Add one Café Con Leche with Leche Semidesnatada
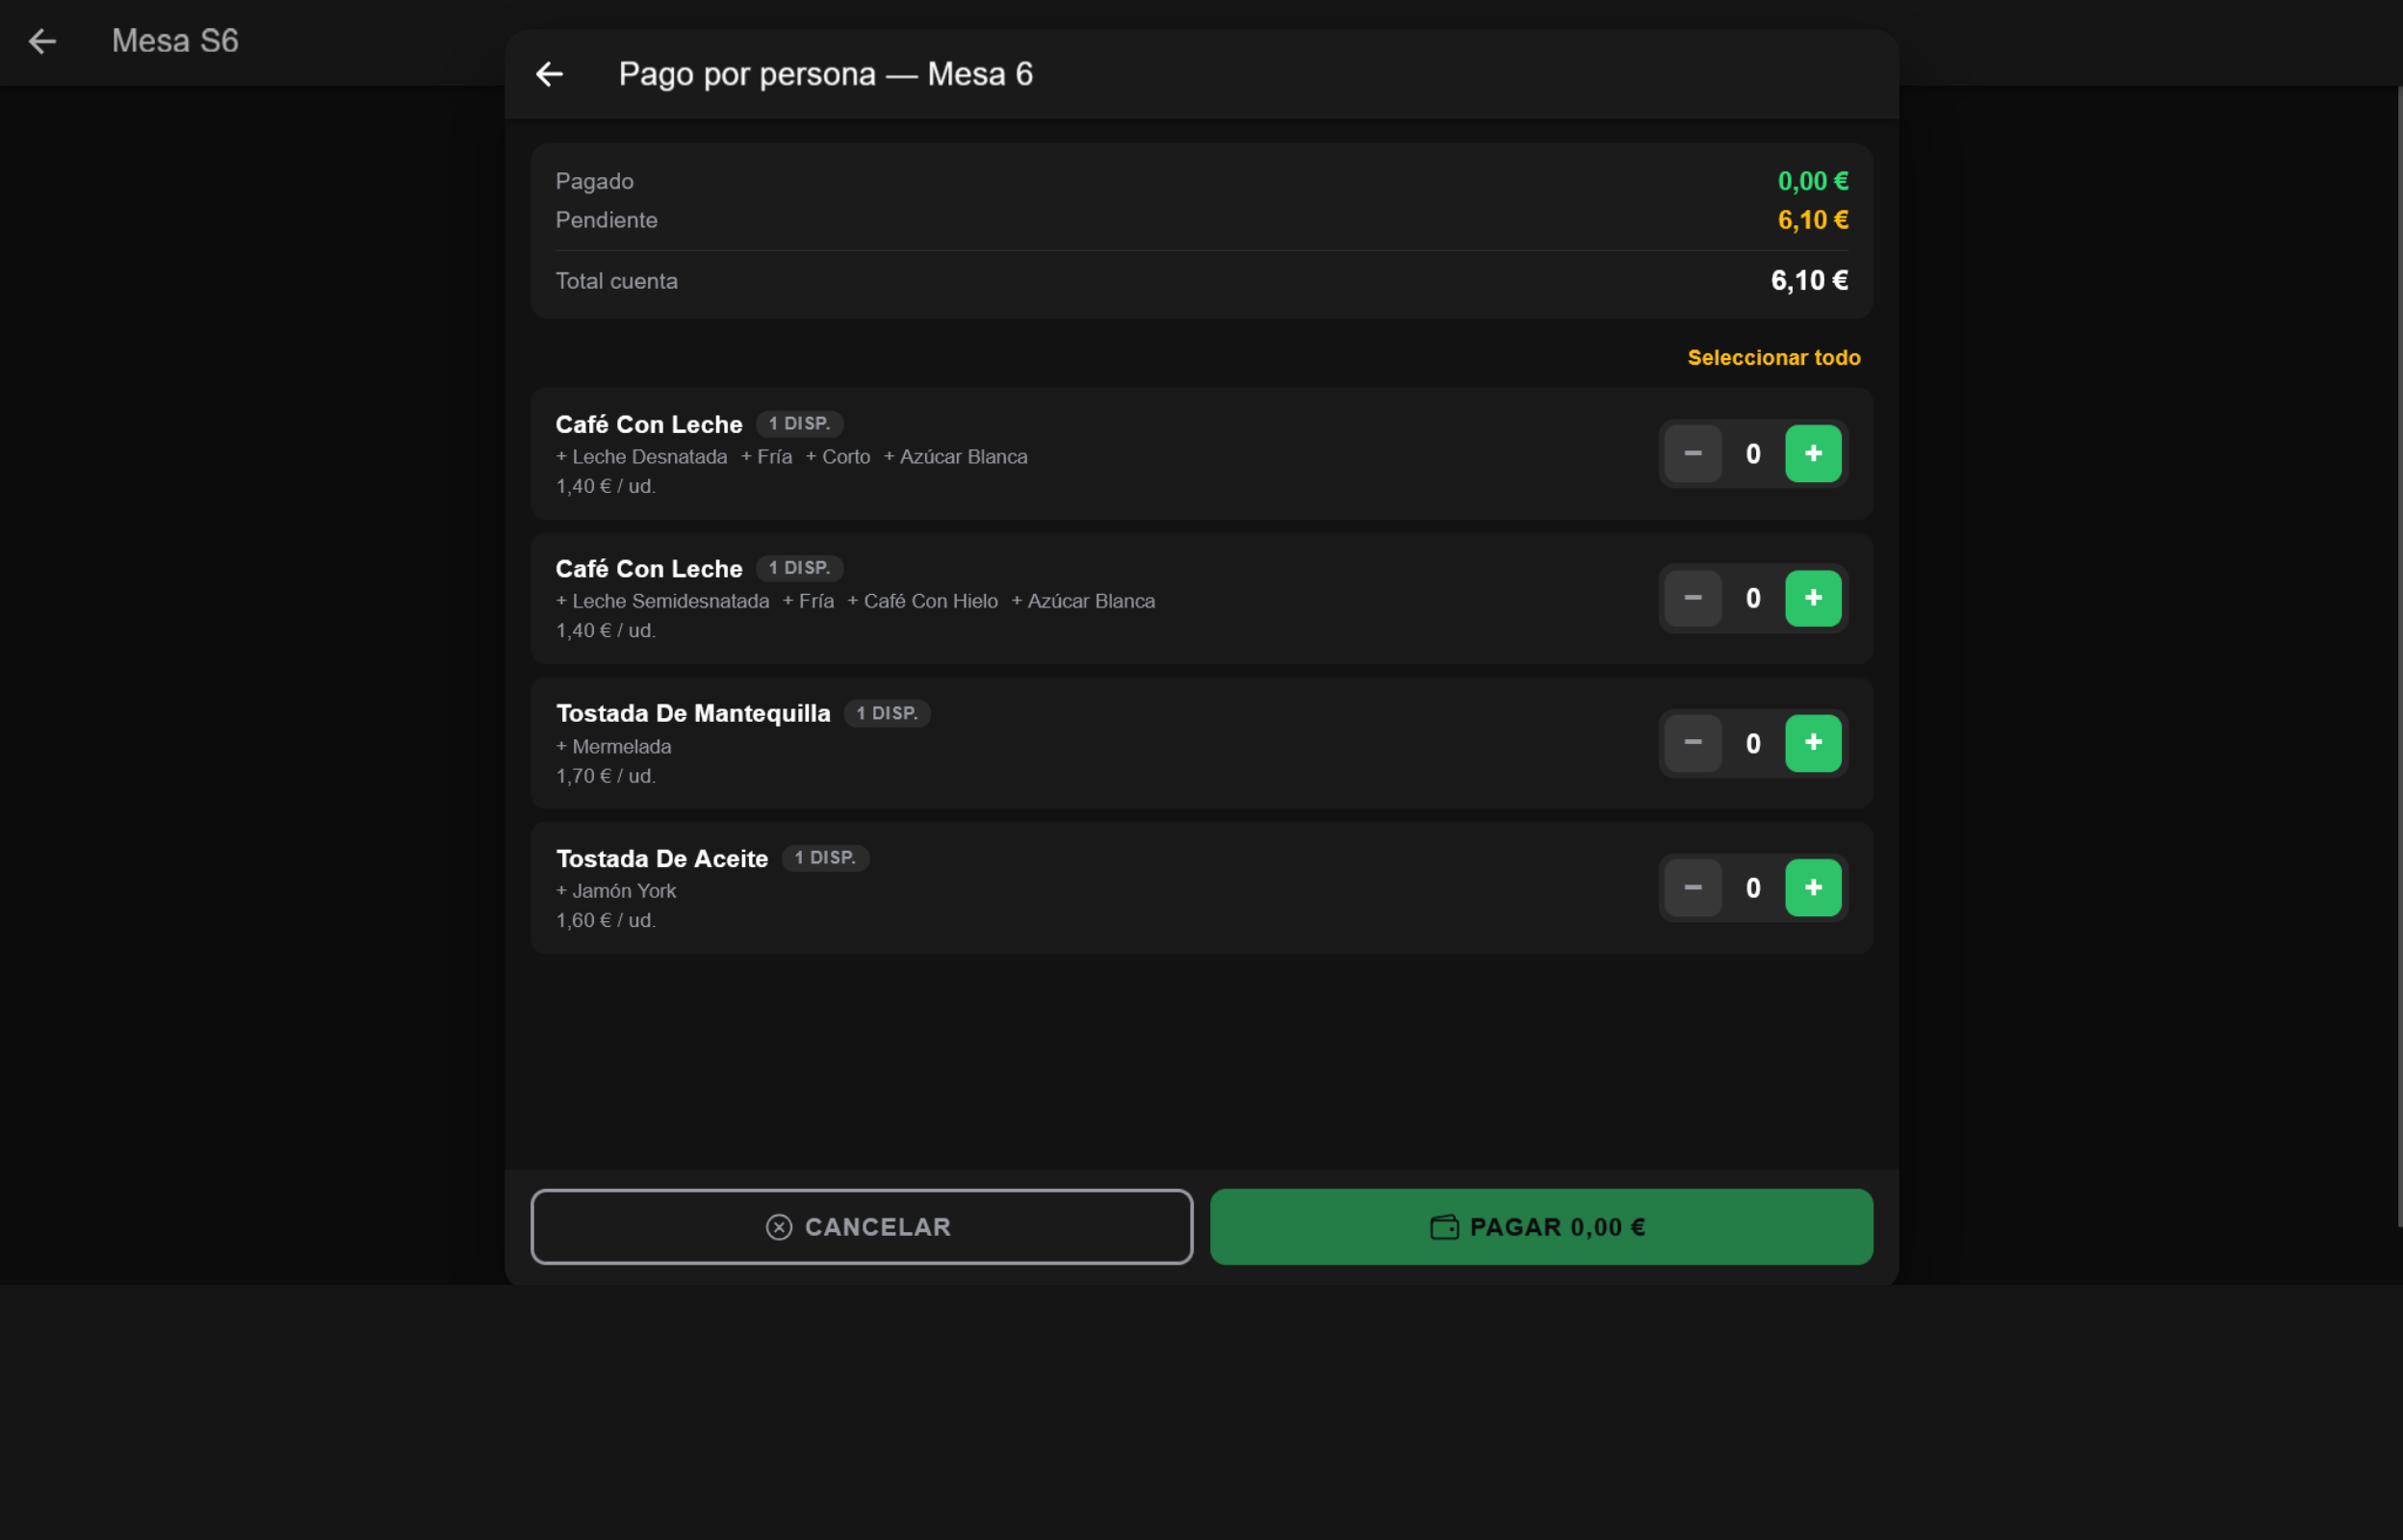The width and height of the screenshot is (2403, 1540). (x=1813, y=598)
